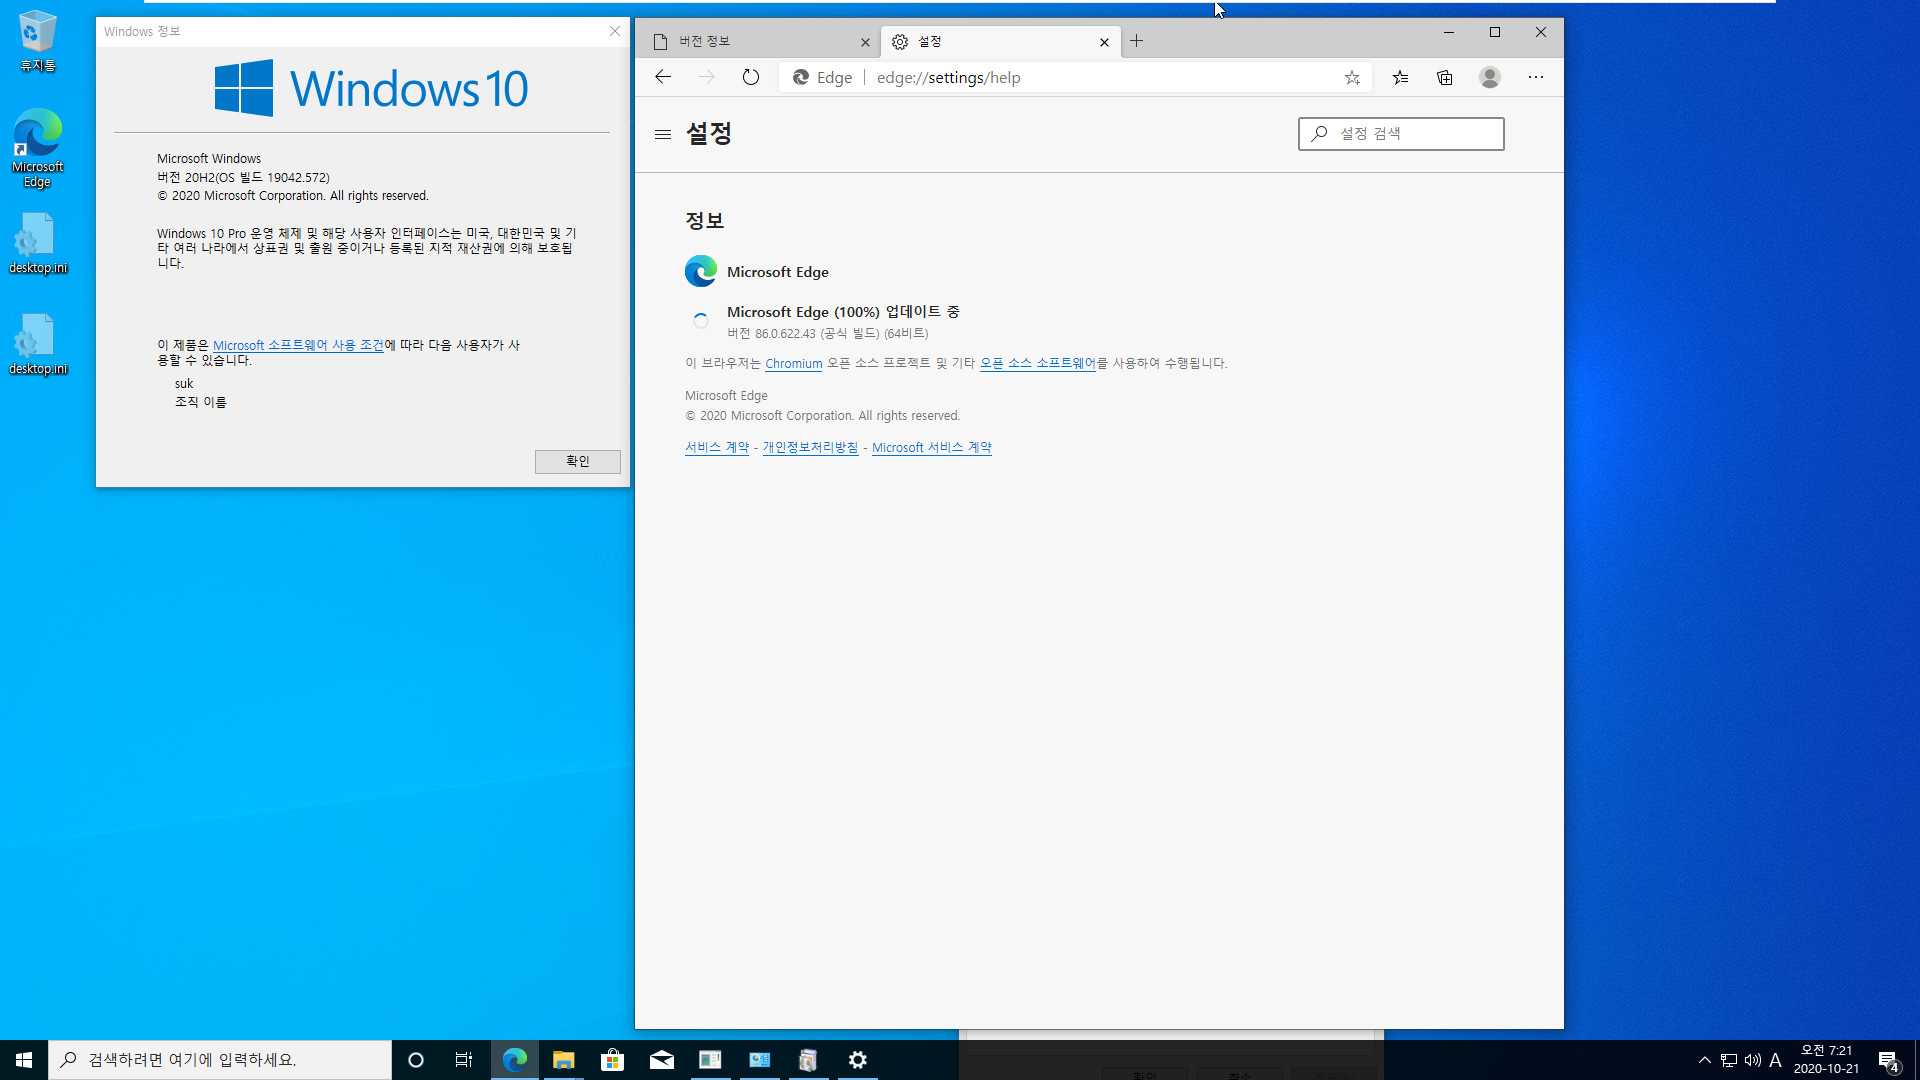This screenshot has width=1920, height=1080.
Task: Select the lower desktop.ini file icon
Action: coord(38,344)
